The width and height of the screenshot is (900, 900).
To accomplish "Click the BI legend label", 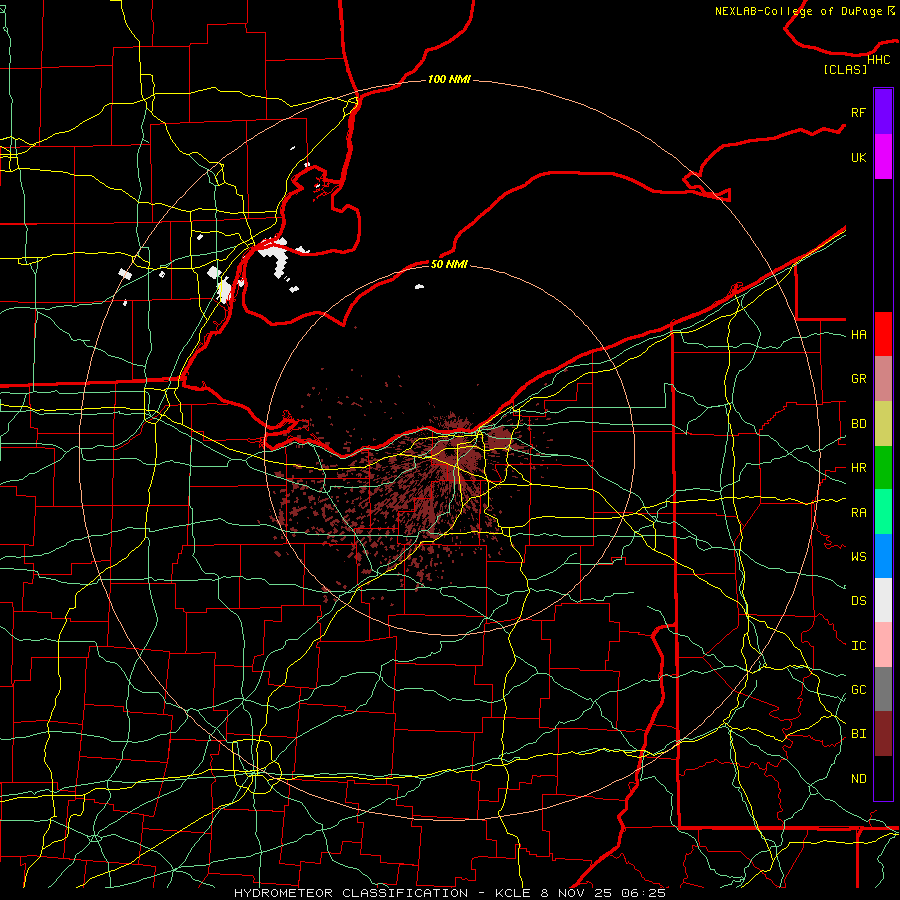I will (x=859, y=734).
